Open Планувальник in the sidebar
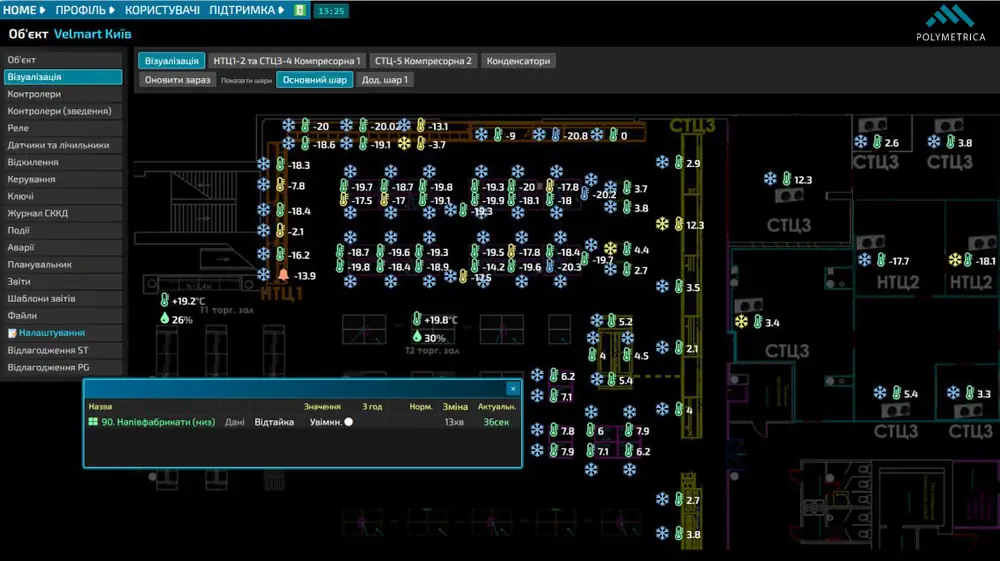1000x561 pixels. [62, 265]
